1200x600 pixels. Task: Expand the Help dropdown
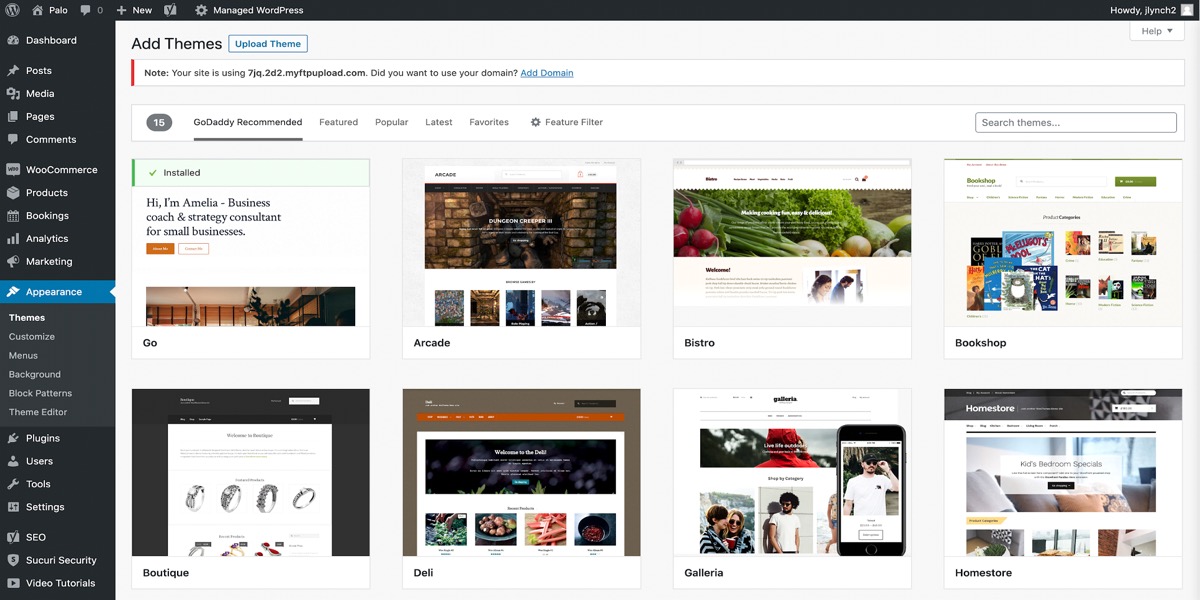pos(1157,31)
